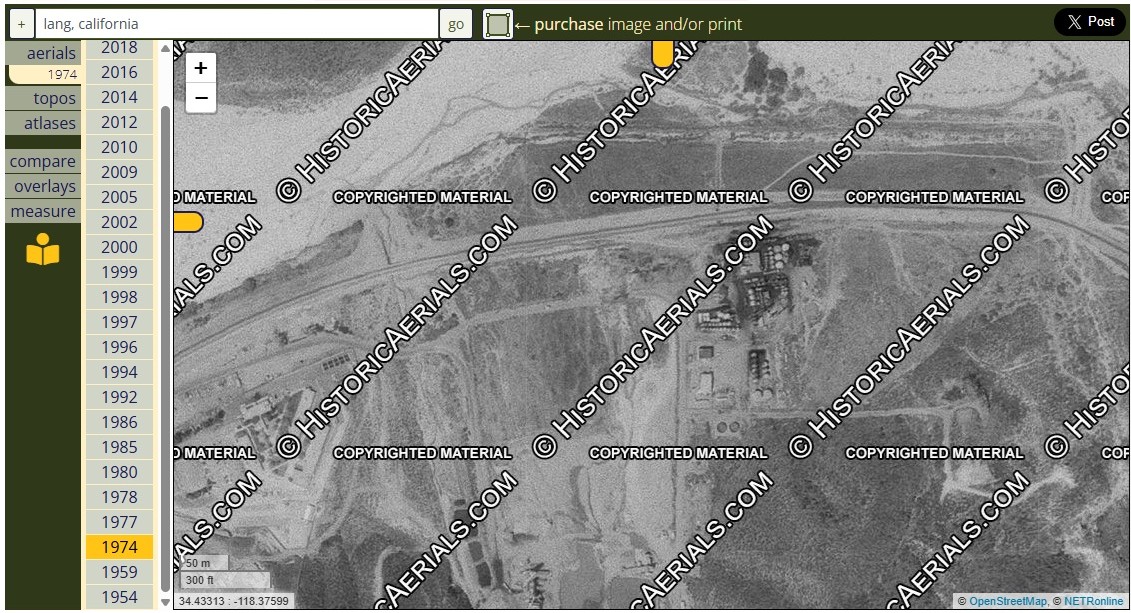
Task: Zoom in on the aerial map
Action: tap(201, 68)
